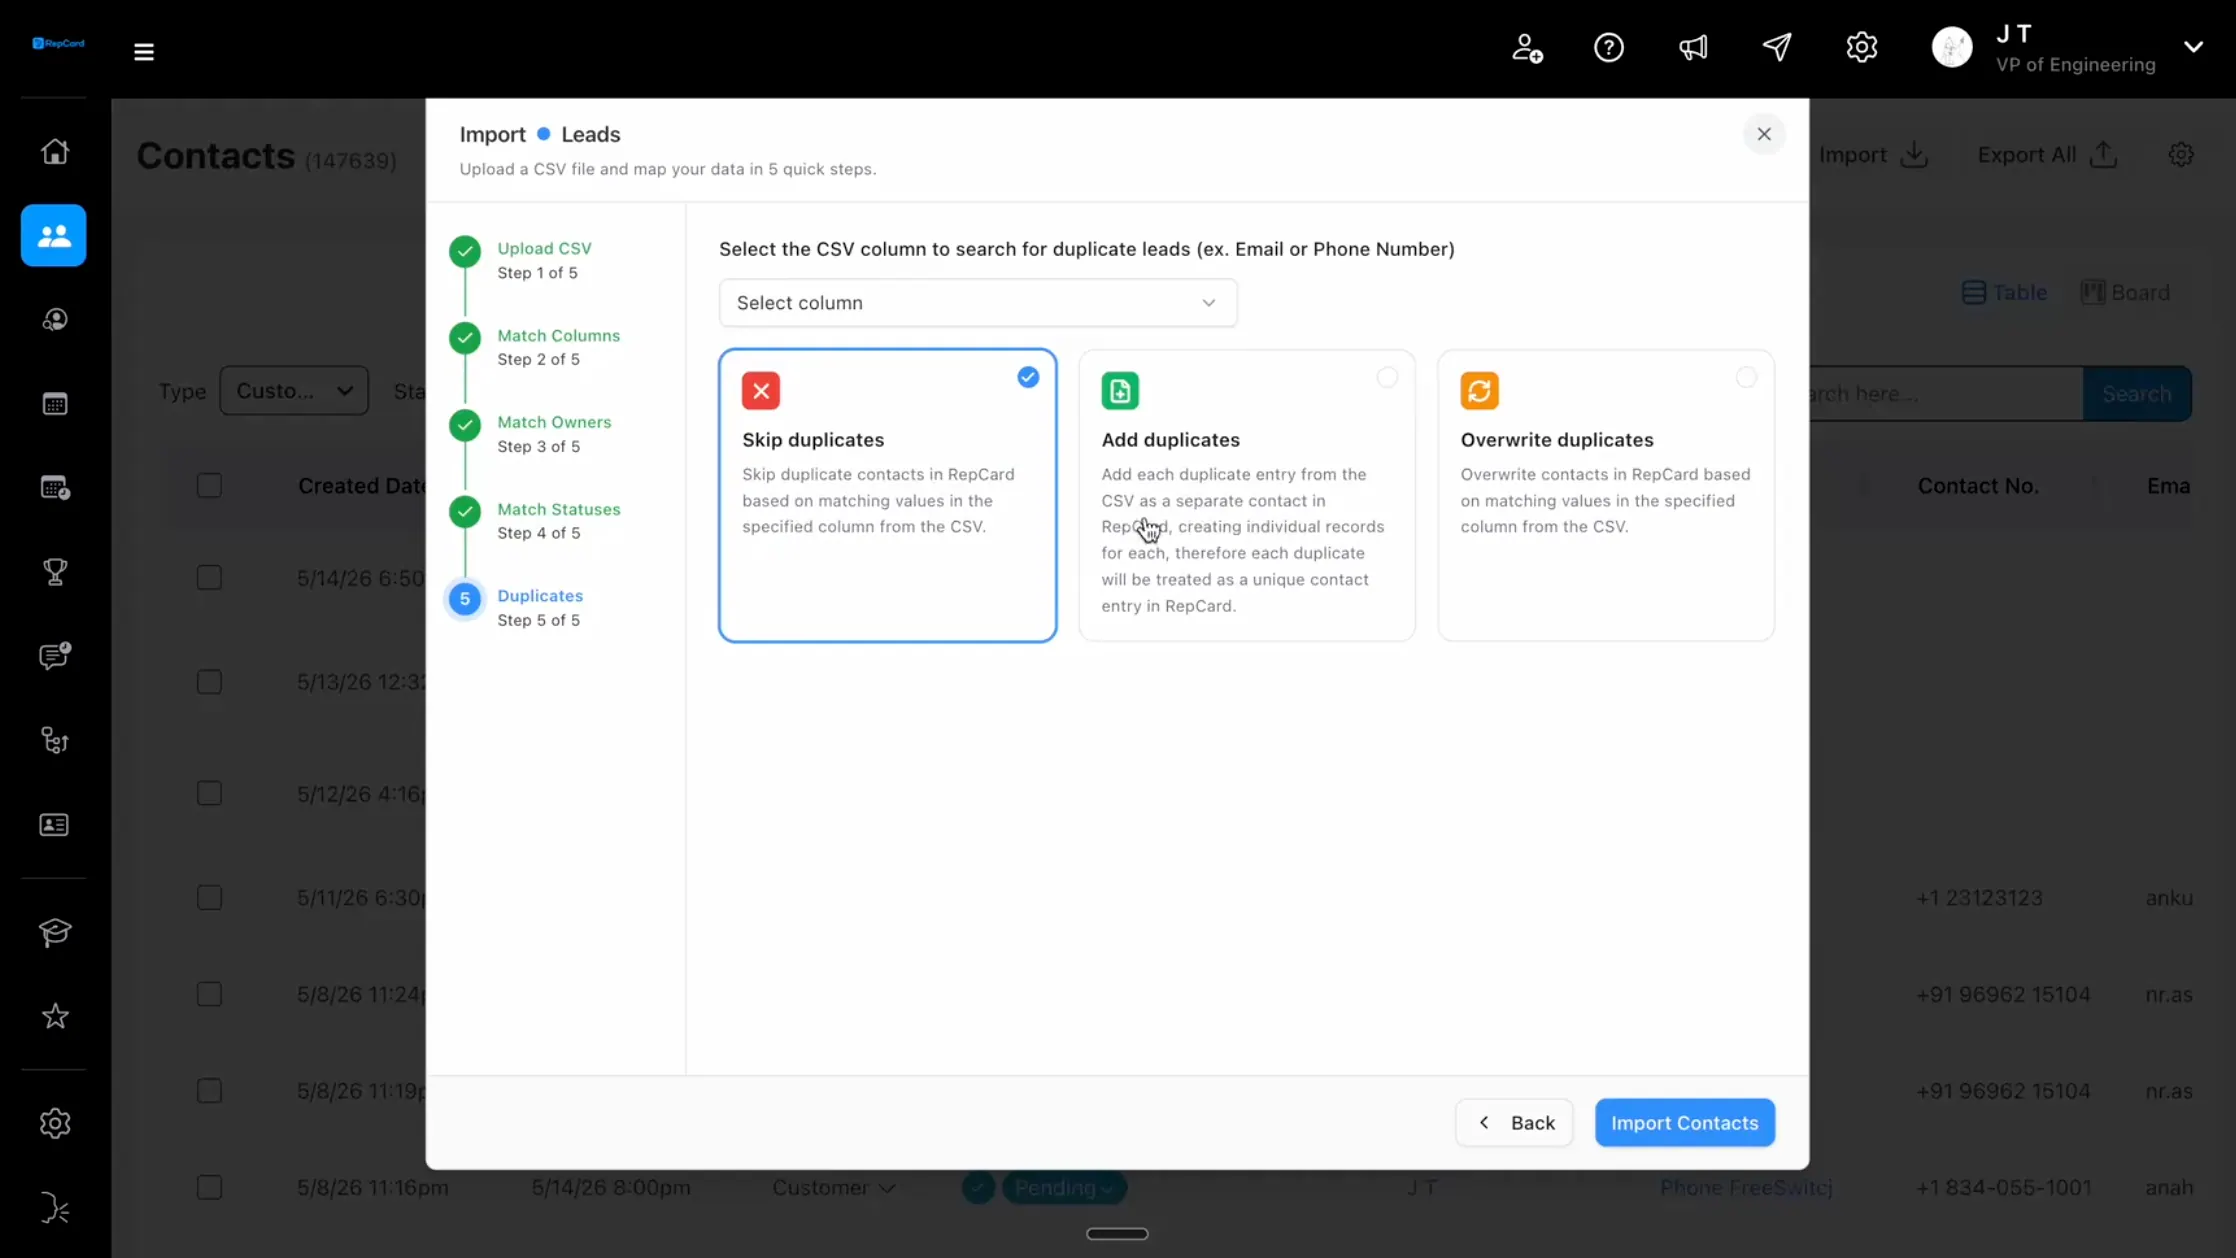The width and height of the screenshot is (2236, 1258).
Task: Check the 5/14/26 row checkbox
Action: 209,578
